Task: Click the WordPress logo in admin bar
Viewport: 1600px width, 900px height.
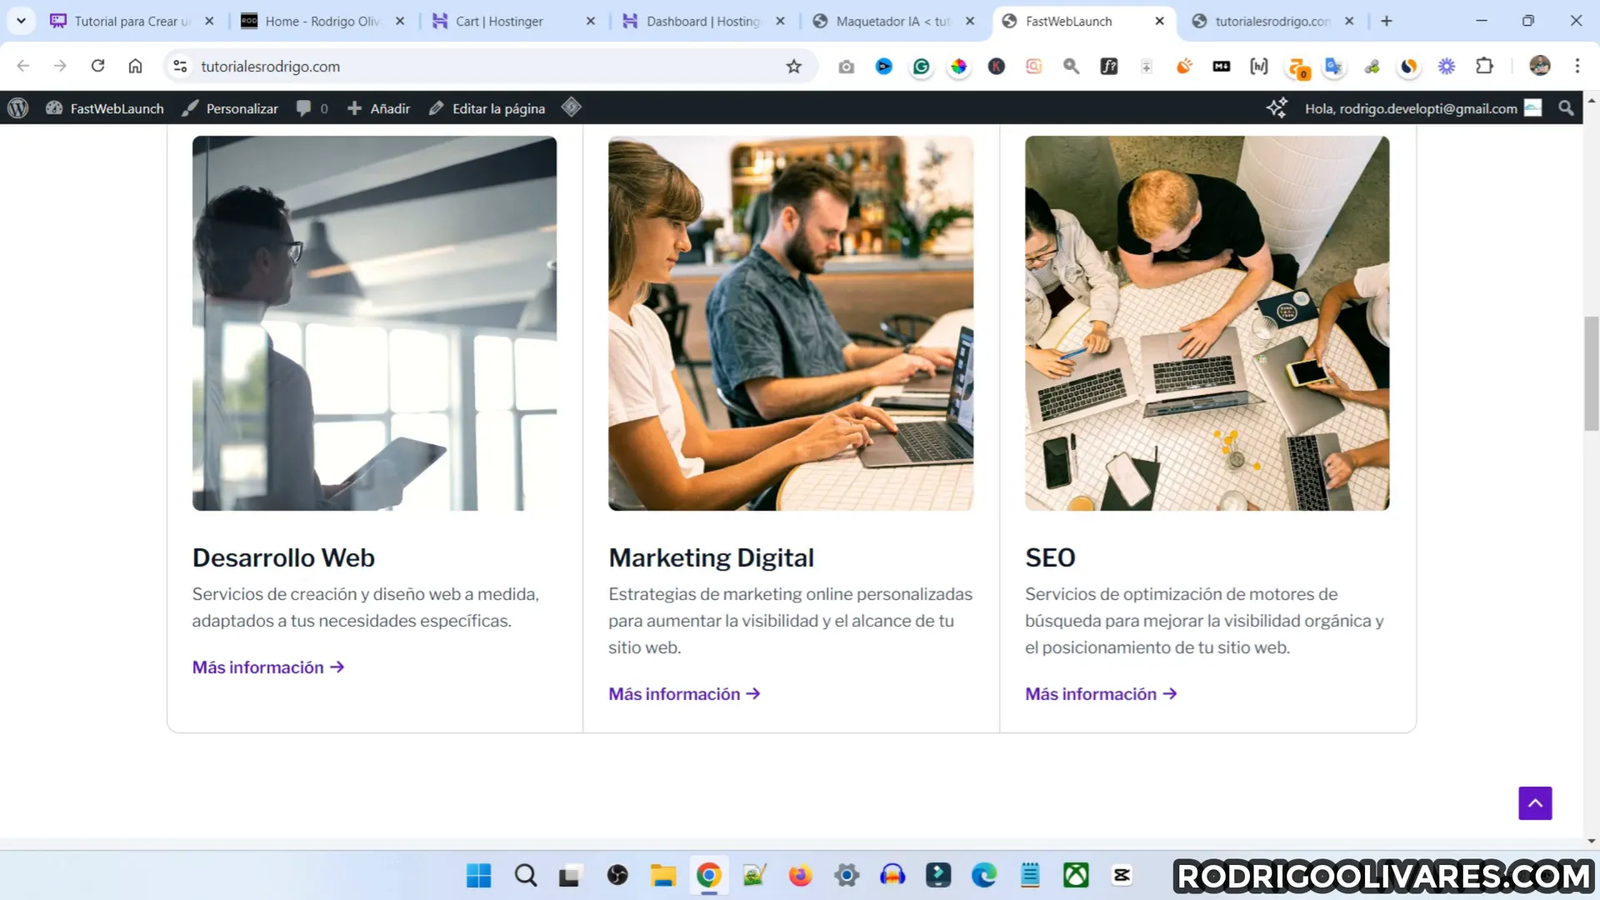Action: 18,108
